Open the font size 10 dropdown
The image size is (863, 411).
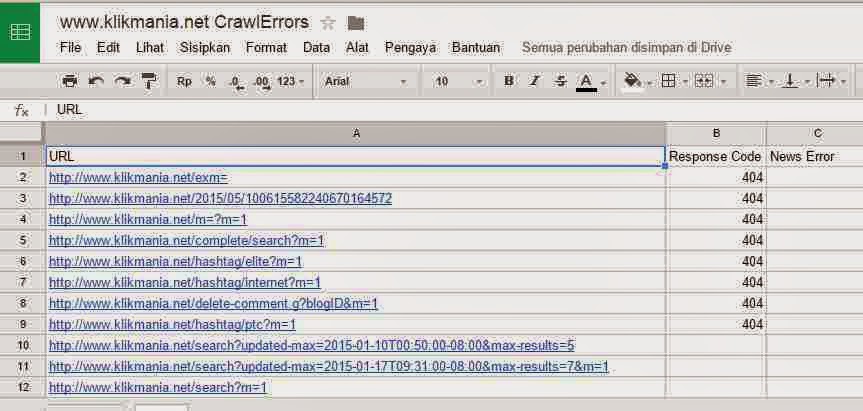(458, 81)
